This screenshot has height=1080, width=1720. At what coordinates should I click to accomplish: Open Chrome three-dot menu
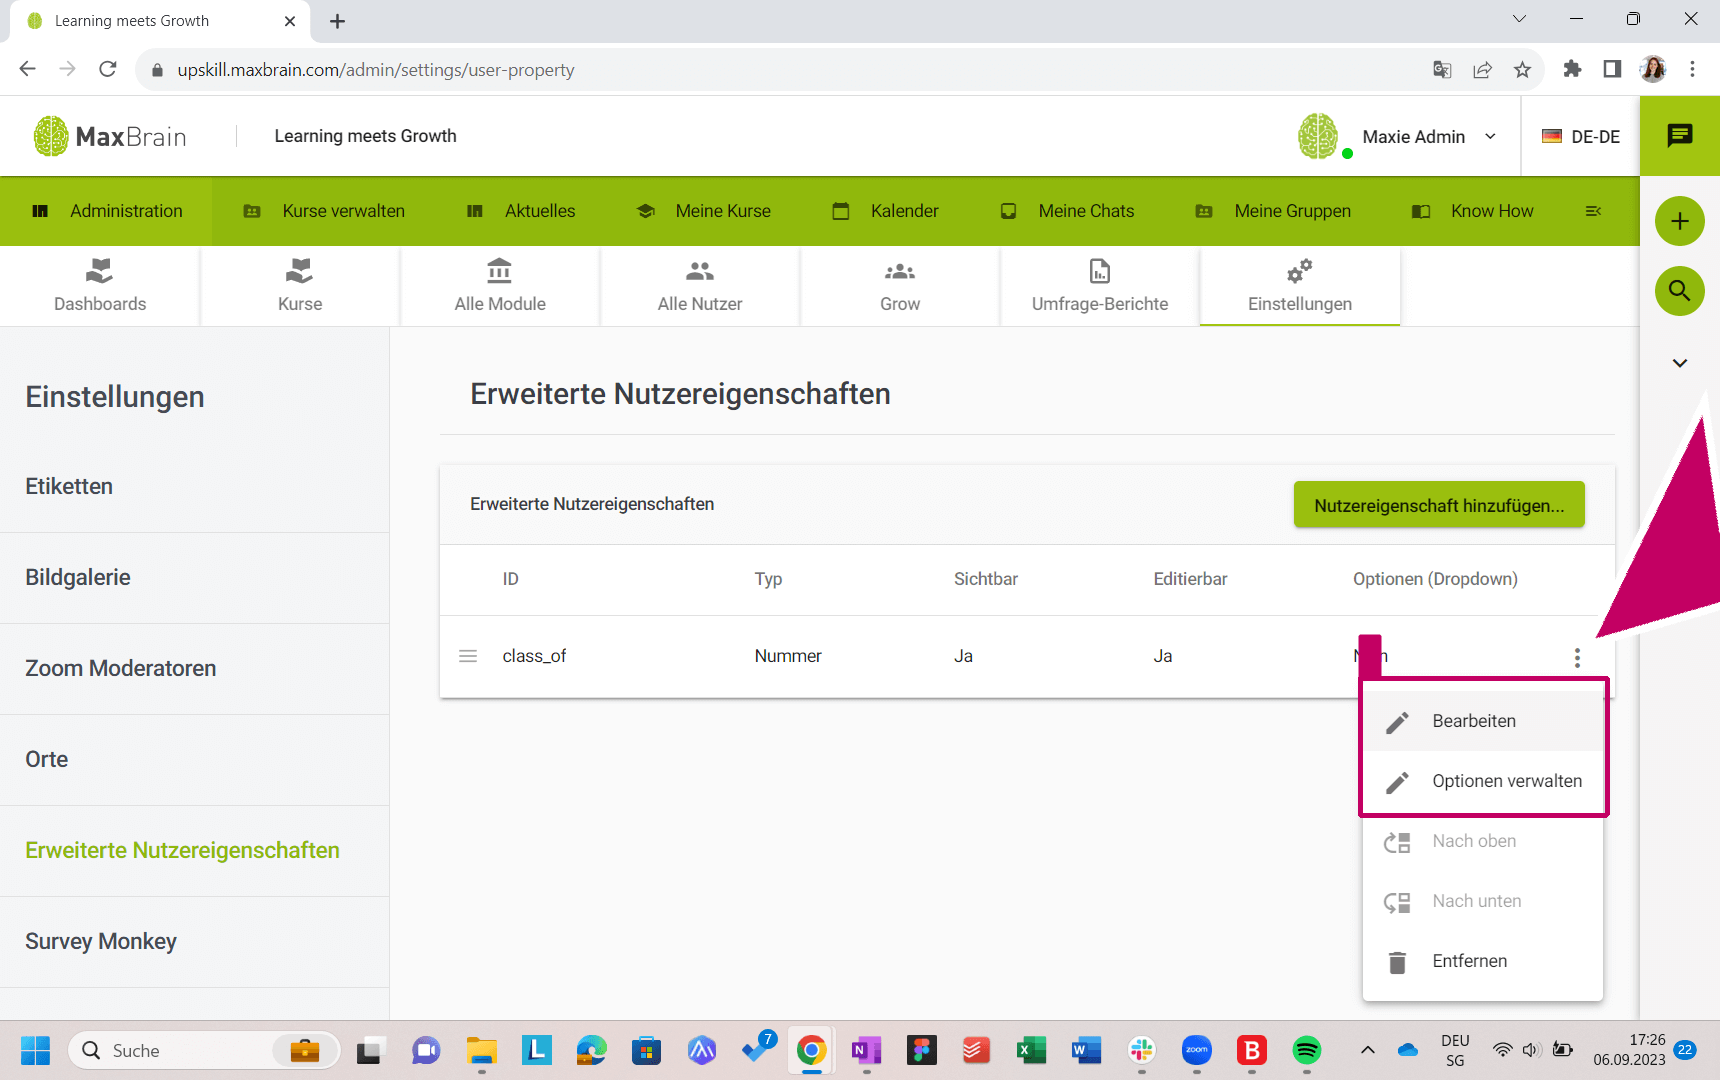(x=1692, y=69)
